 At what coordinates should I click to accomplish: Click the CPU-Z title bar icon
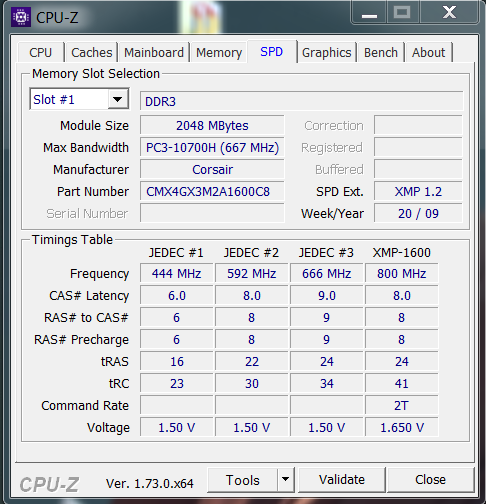click(x=21, y=17)
